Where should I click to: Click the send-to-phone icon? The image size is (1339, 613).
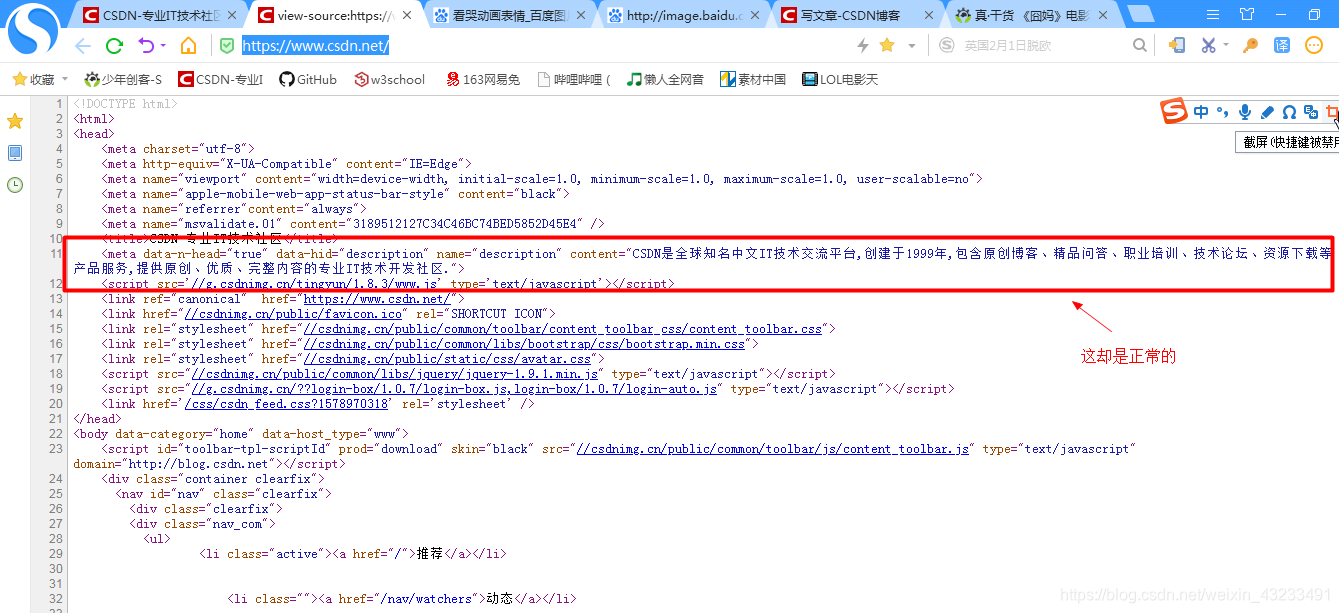[x=1177, y=46]
